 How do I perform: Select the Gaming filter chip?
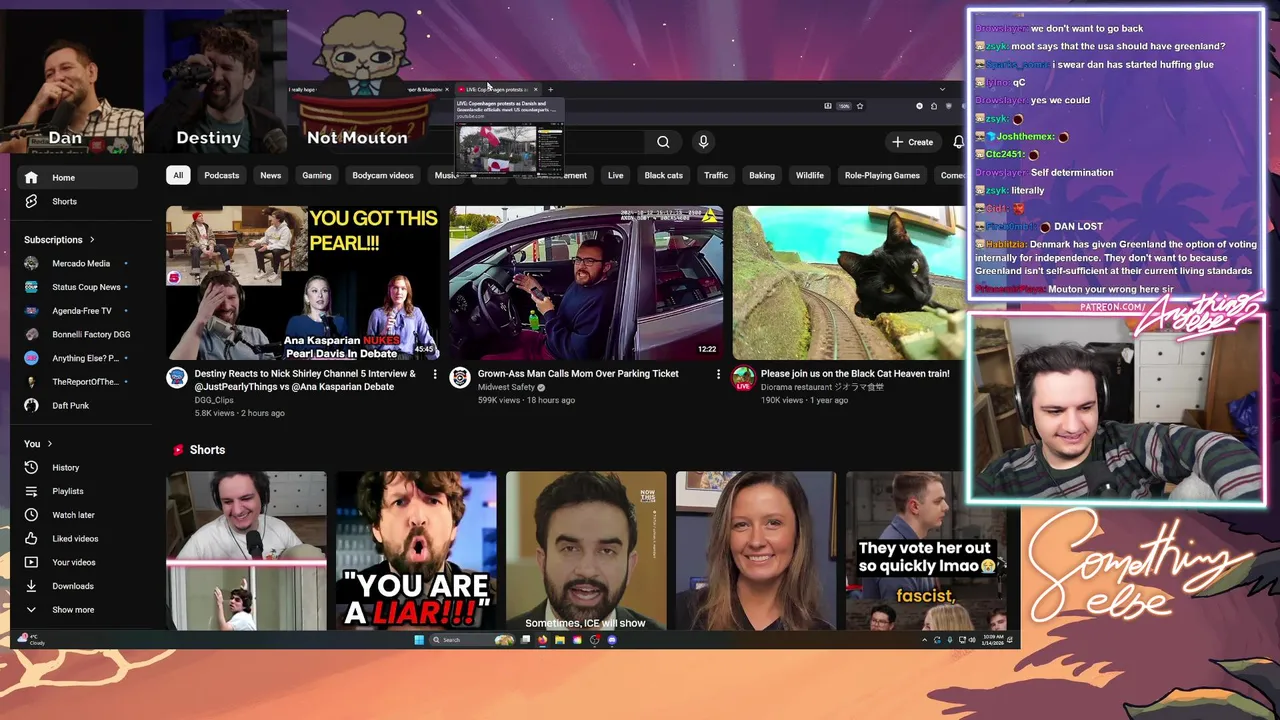317,175
